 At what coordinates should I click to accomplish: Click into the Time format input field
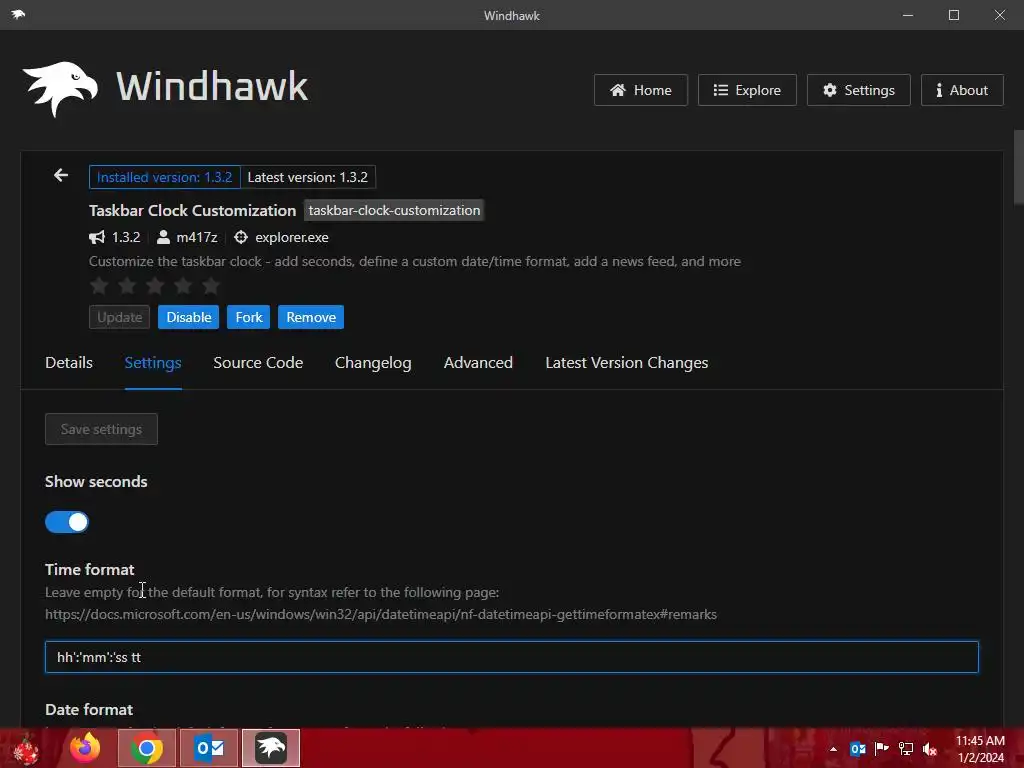[511, 657]
